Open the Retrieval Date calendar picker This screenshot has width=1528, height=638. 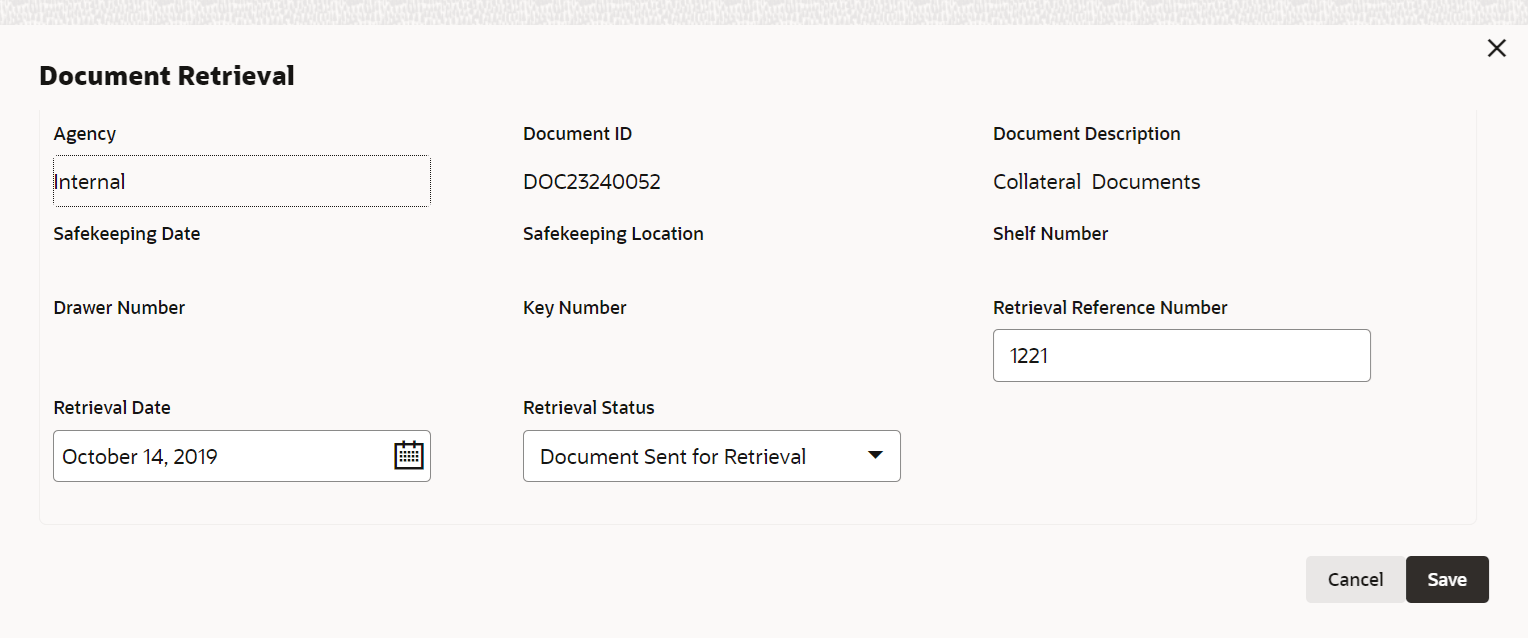coord(409,456)
